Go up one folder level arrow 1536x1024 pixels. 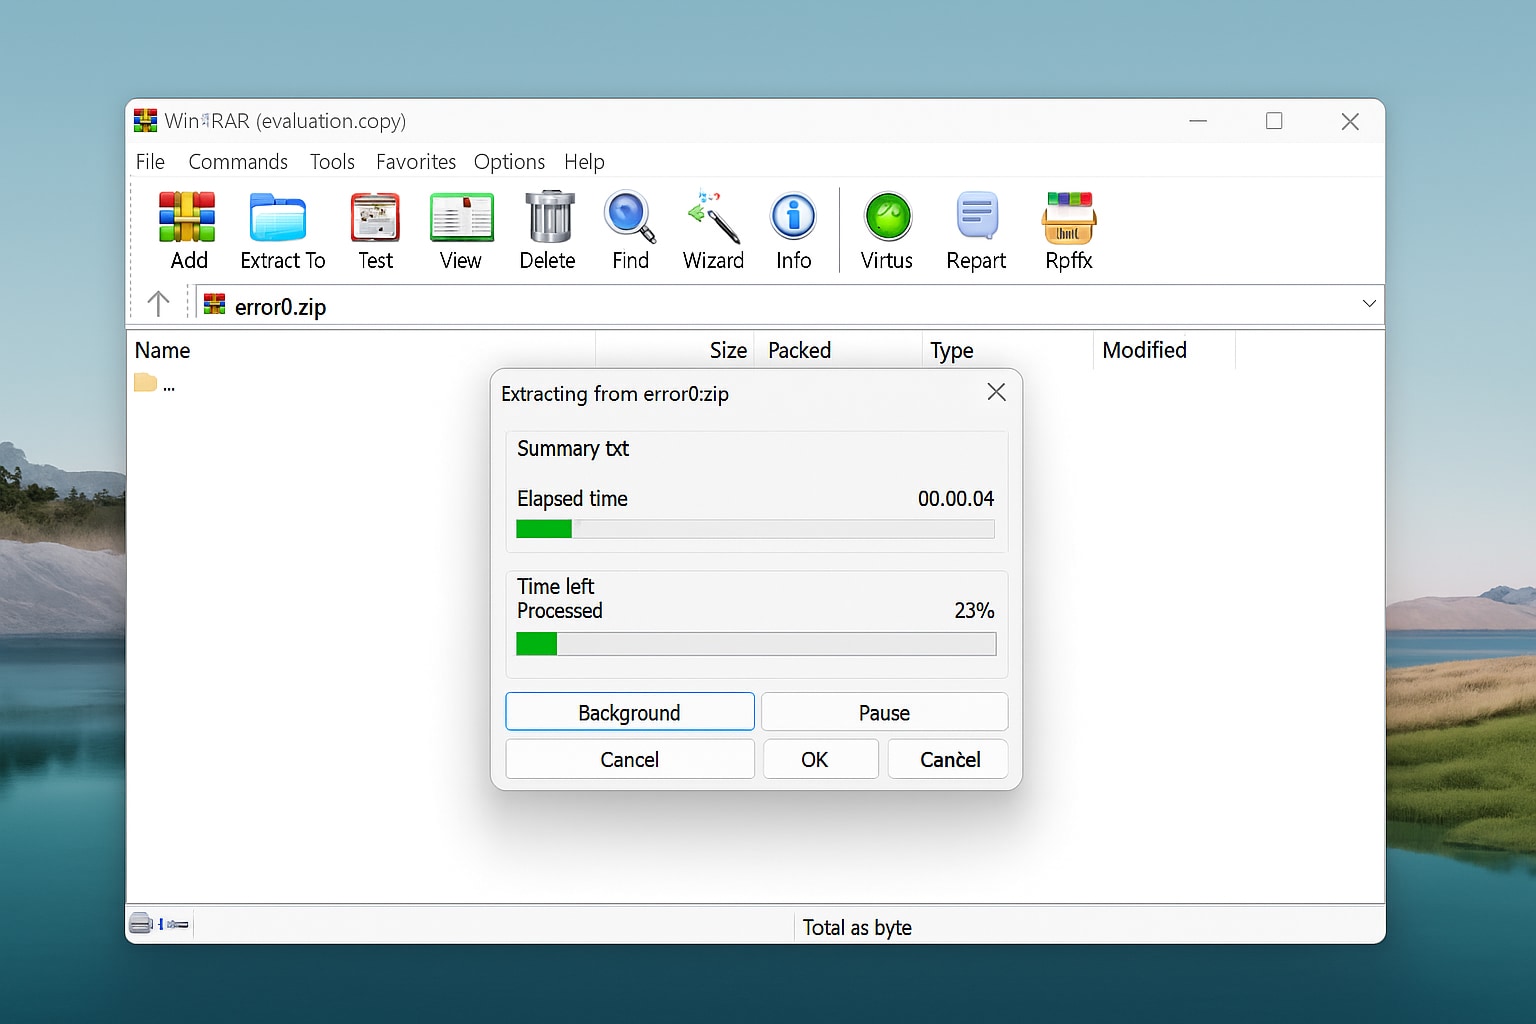(158, 304)
